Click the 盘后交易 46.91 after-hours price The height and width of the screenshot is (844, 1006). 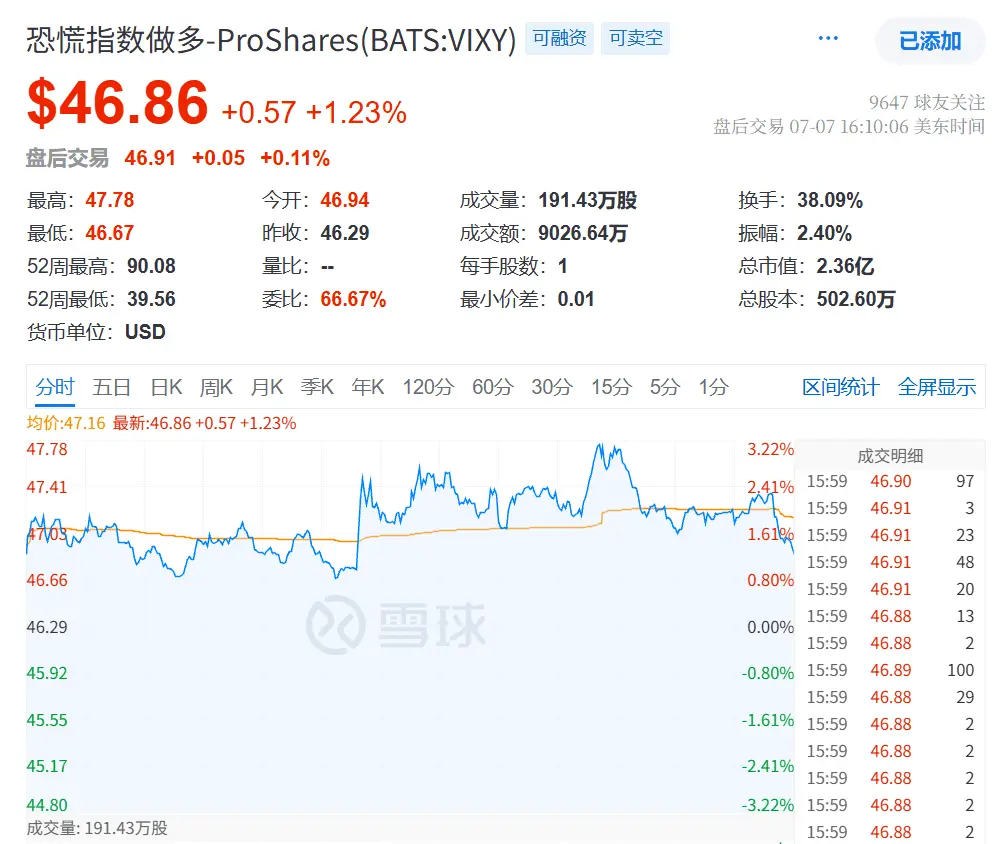[149, 158]
